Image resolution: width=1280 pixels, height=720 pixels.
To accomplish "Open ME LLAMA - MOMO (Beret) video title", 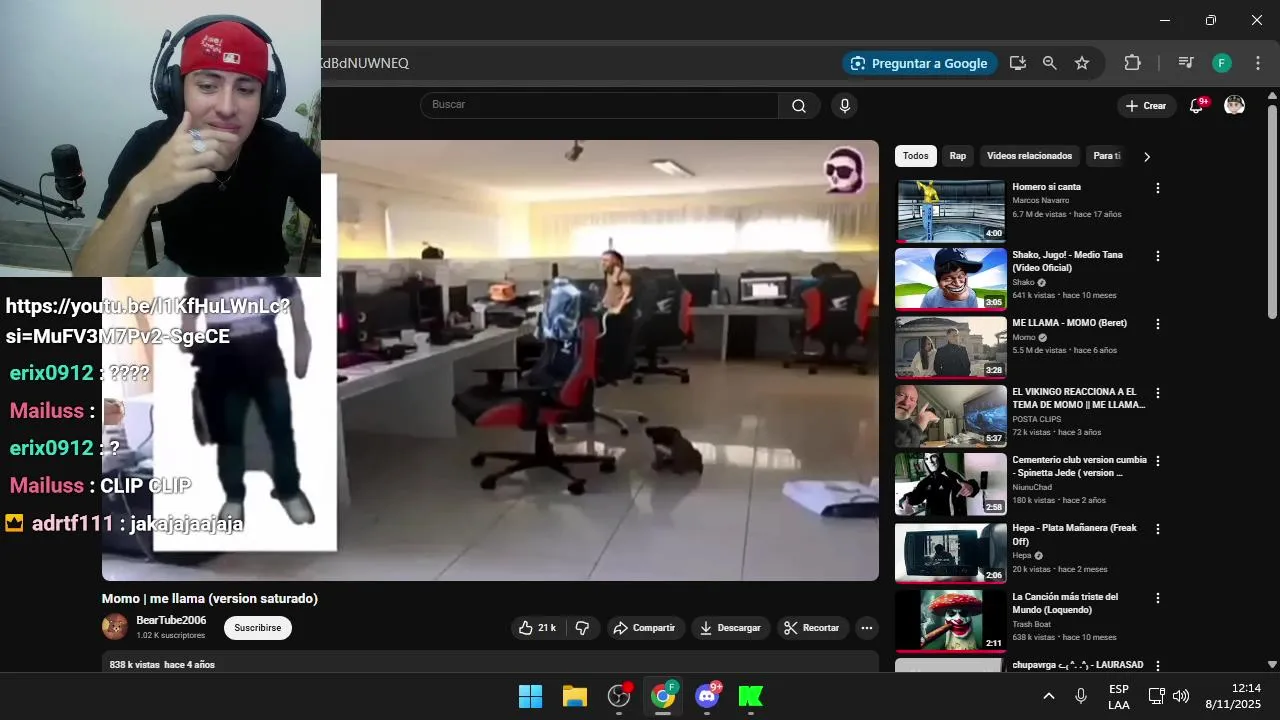I will click(1069, 324).
